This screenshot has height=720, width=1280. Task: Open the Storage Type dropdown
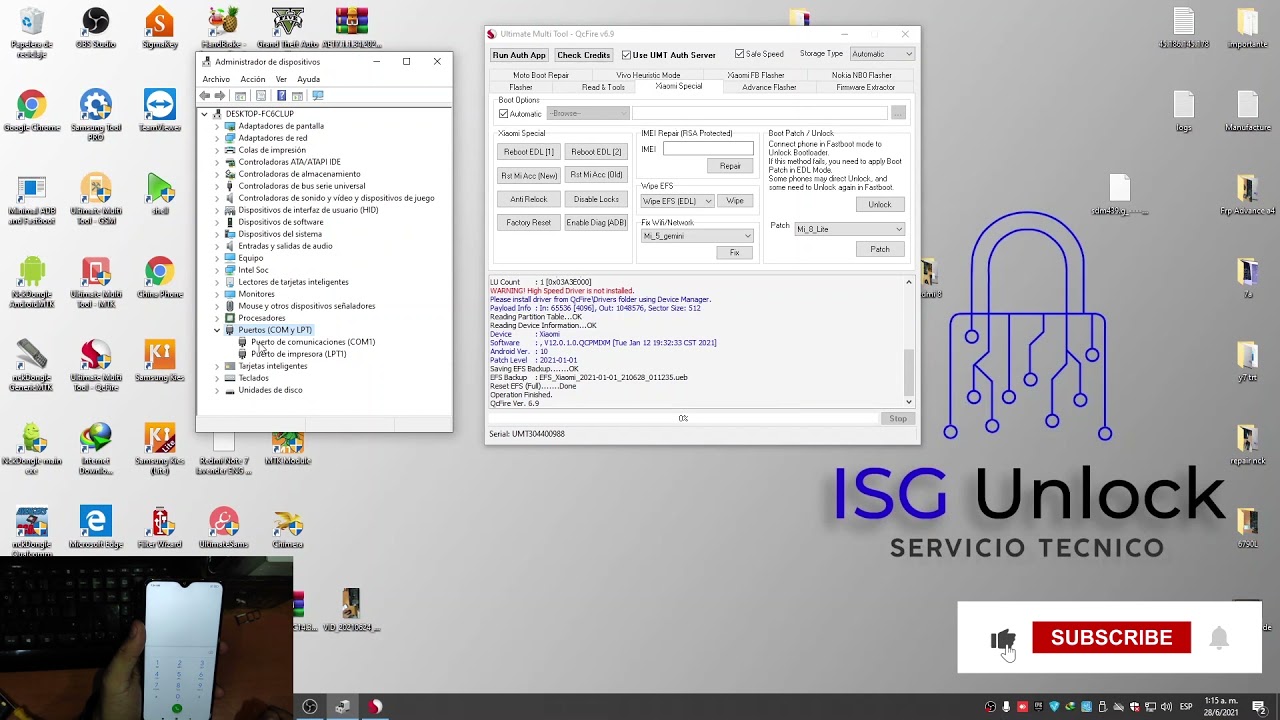(881, 54)
